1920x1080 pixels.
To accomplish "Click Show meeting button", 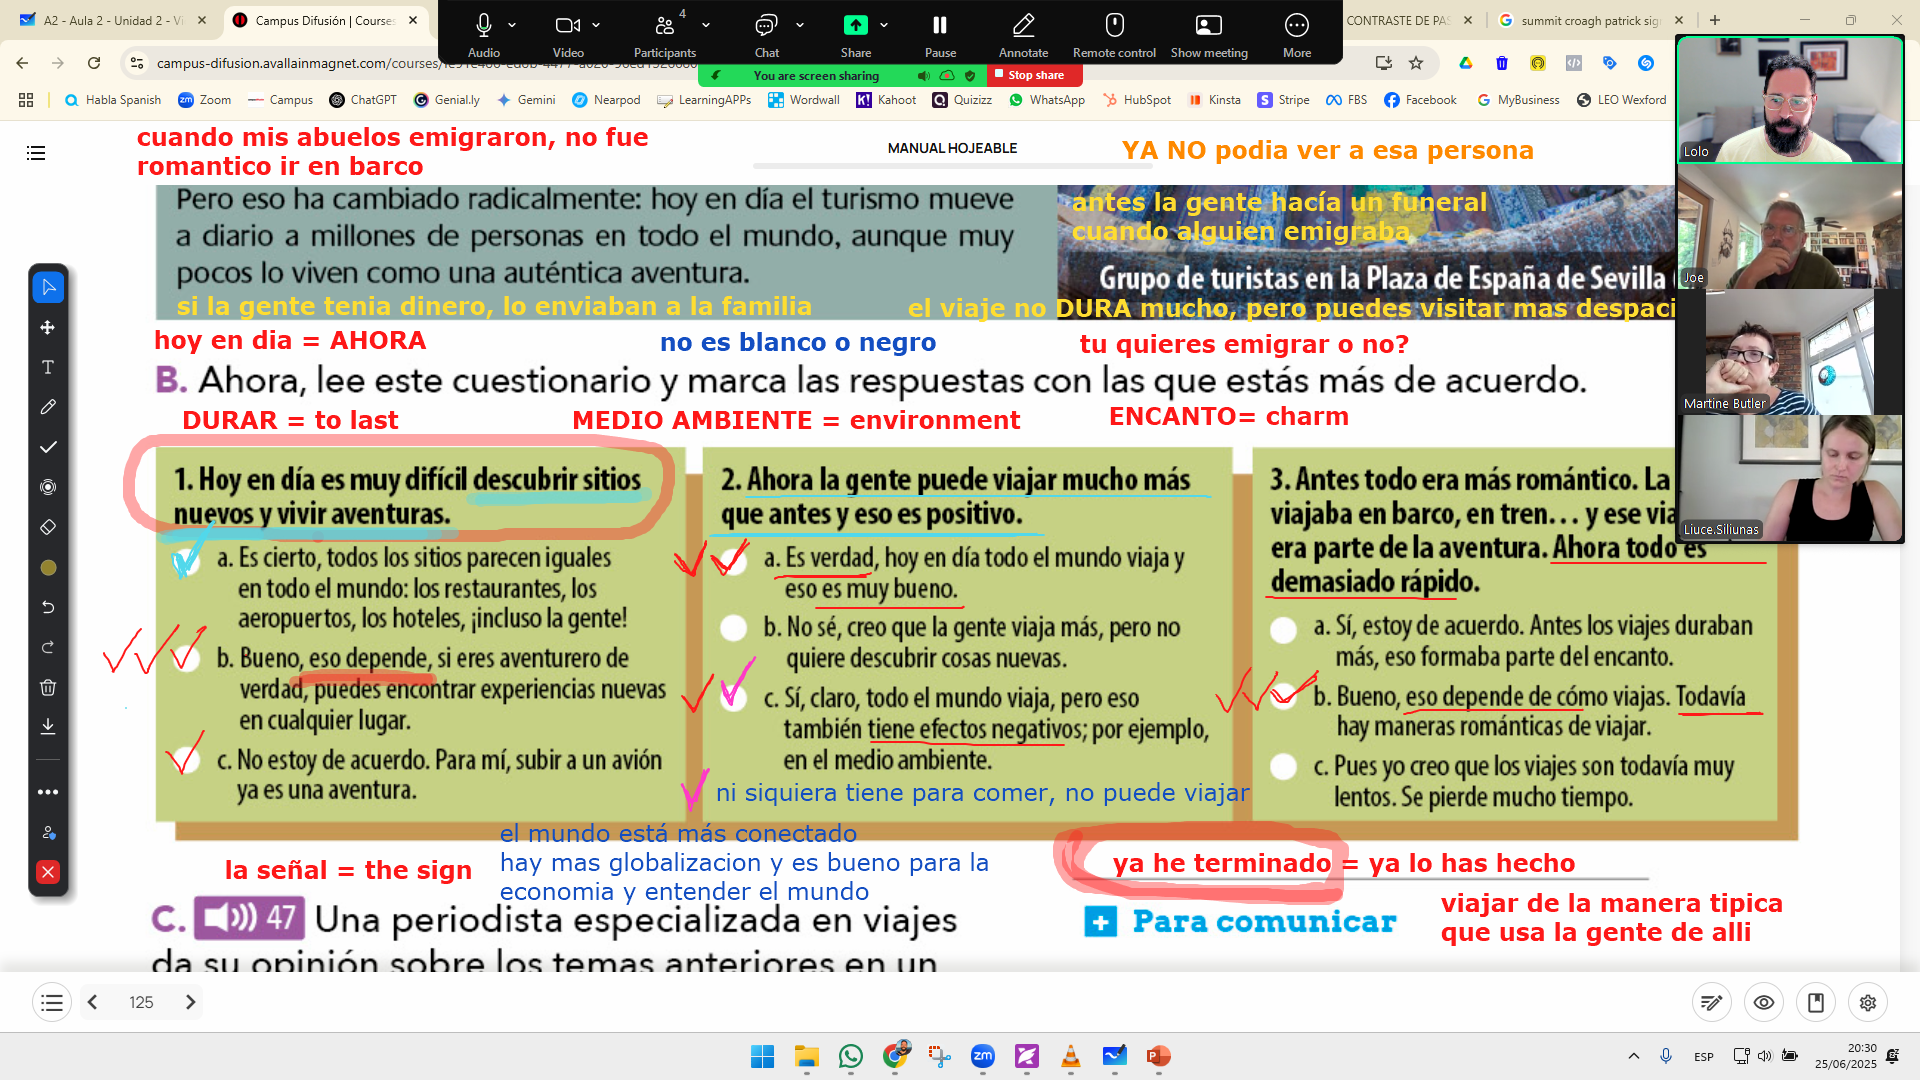I will click(1209, 35).
